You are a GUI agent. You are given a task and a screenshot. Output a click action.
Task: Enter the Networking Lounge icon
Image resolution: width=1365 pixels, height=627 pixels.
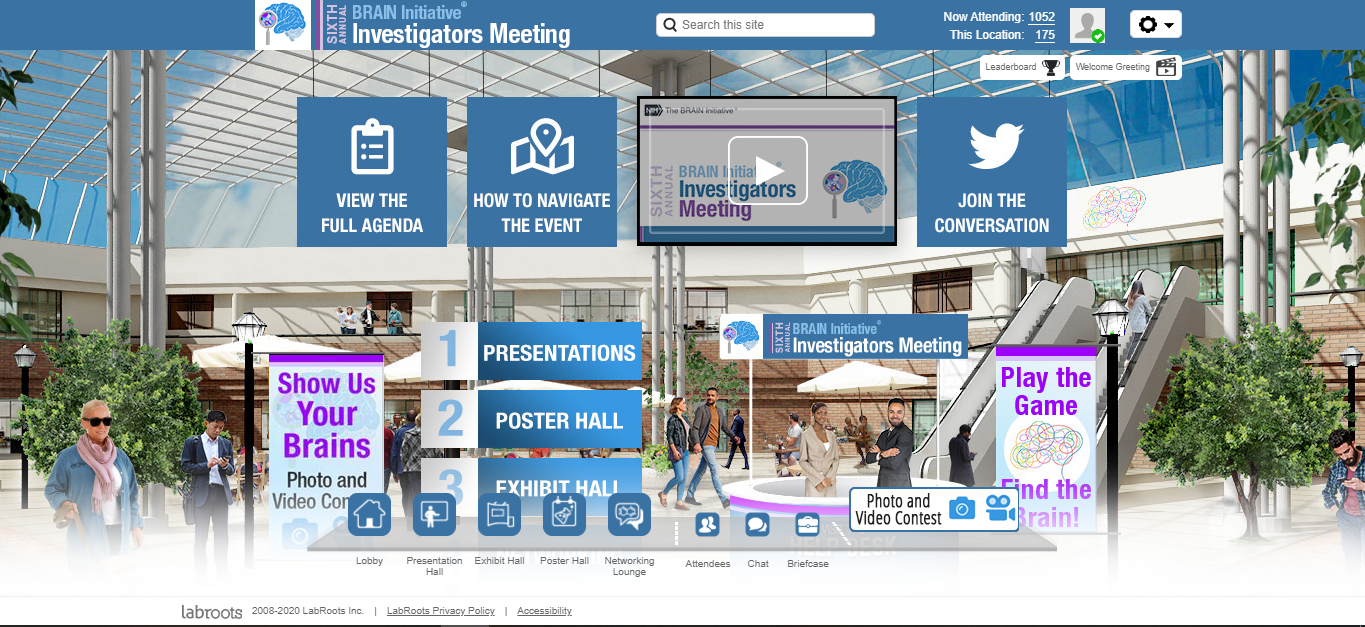point(629,515)
